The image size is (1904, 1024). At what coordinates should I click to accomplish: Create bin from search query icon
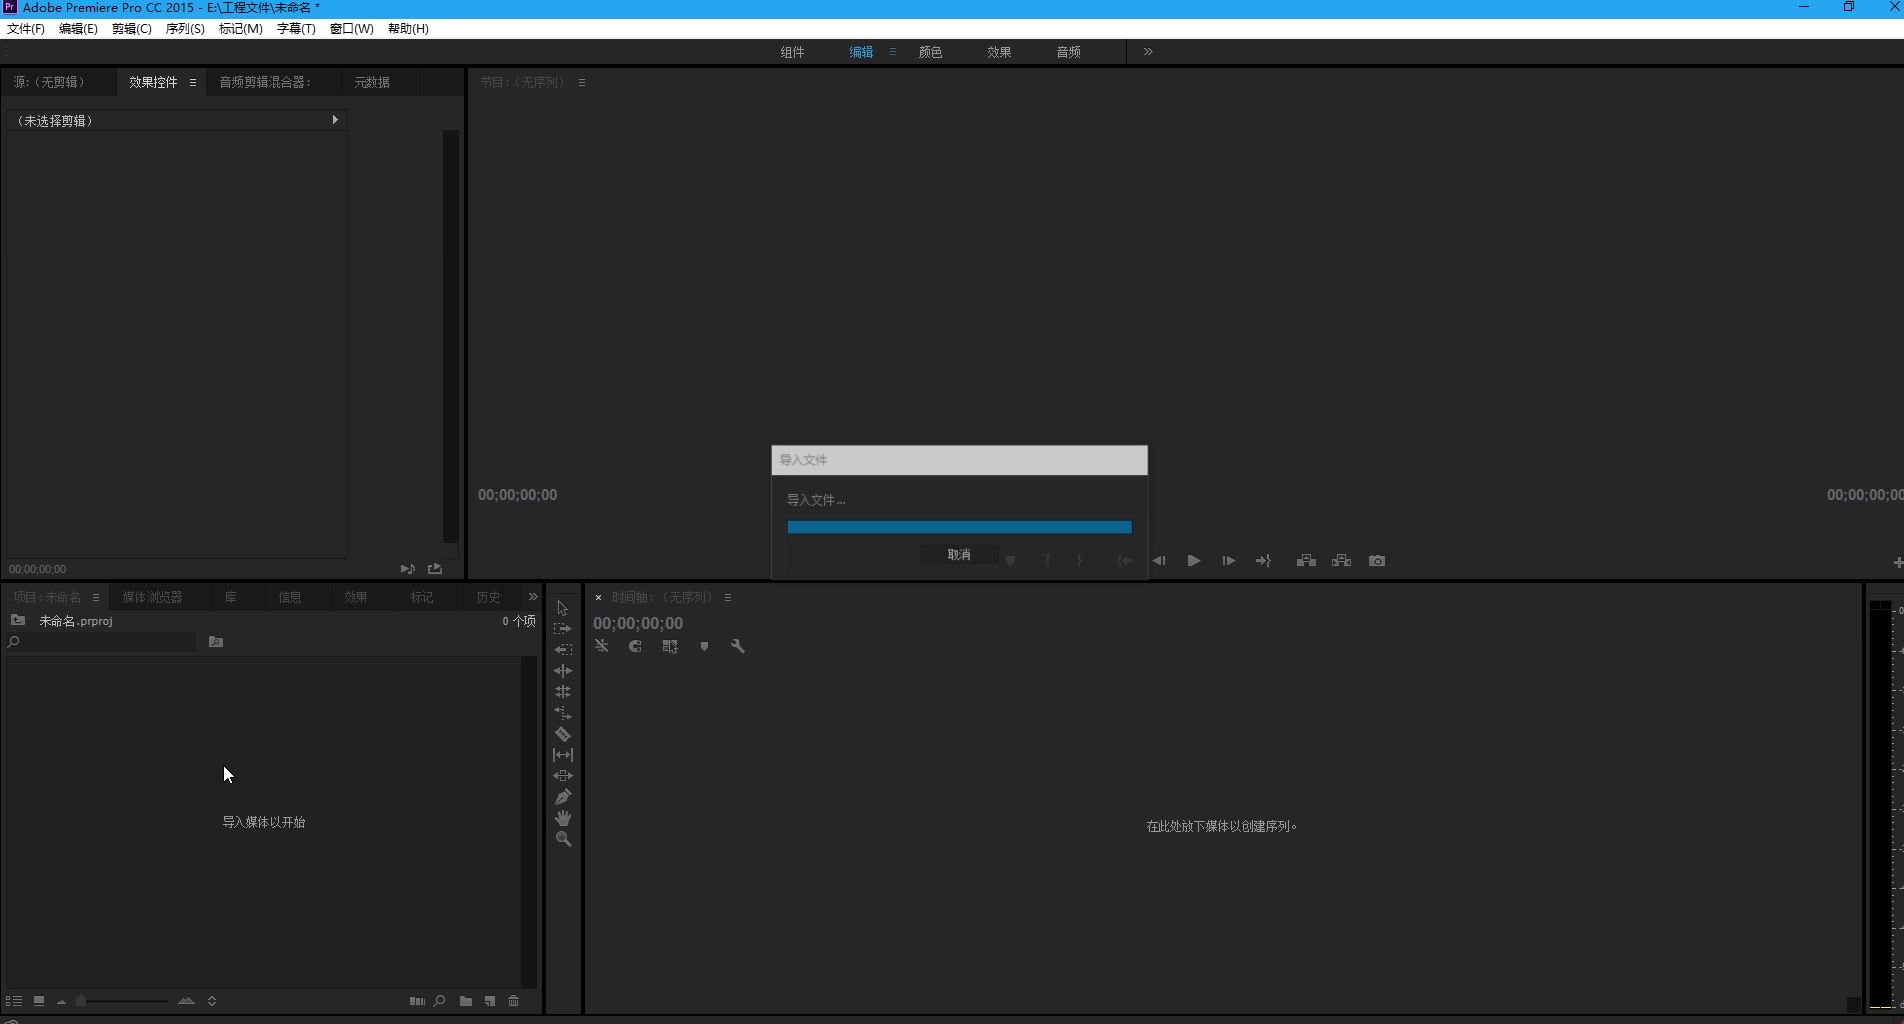pyautogui.click(x=216, y=642)
